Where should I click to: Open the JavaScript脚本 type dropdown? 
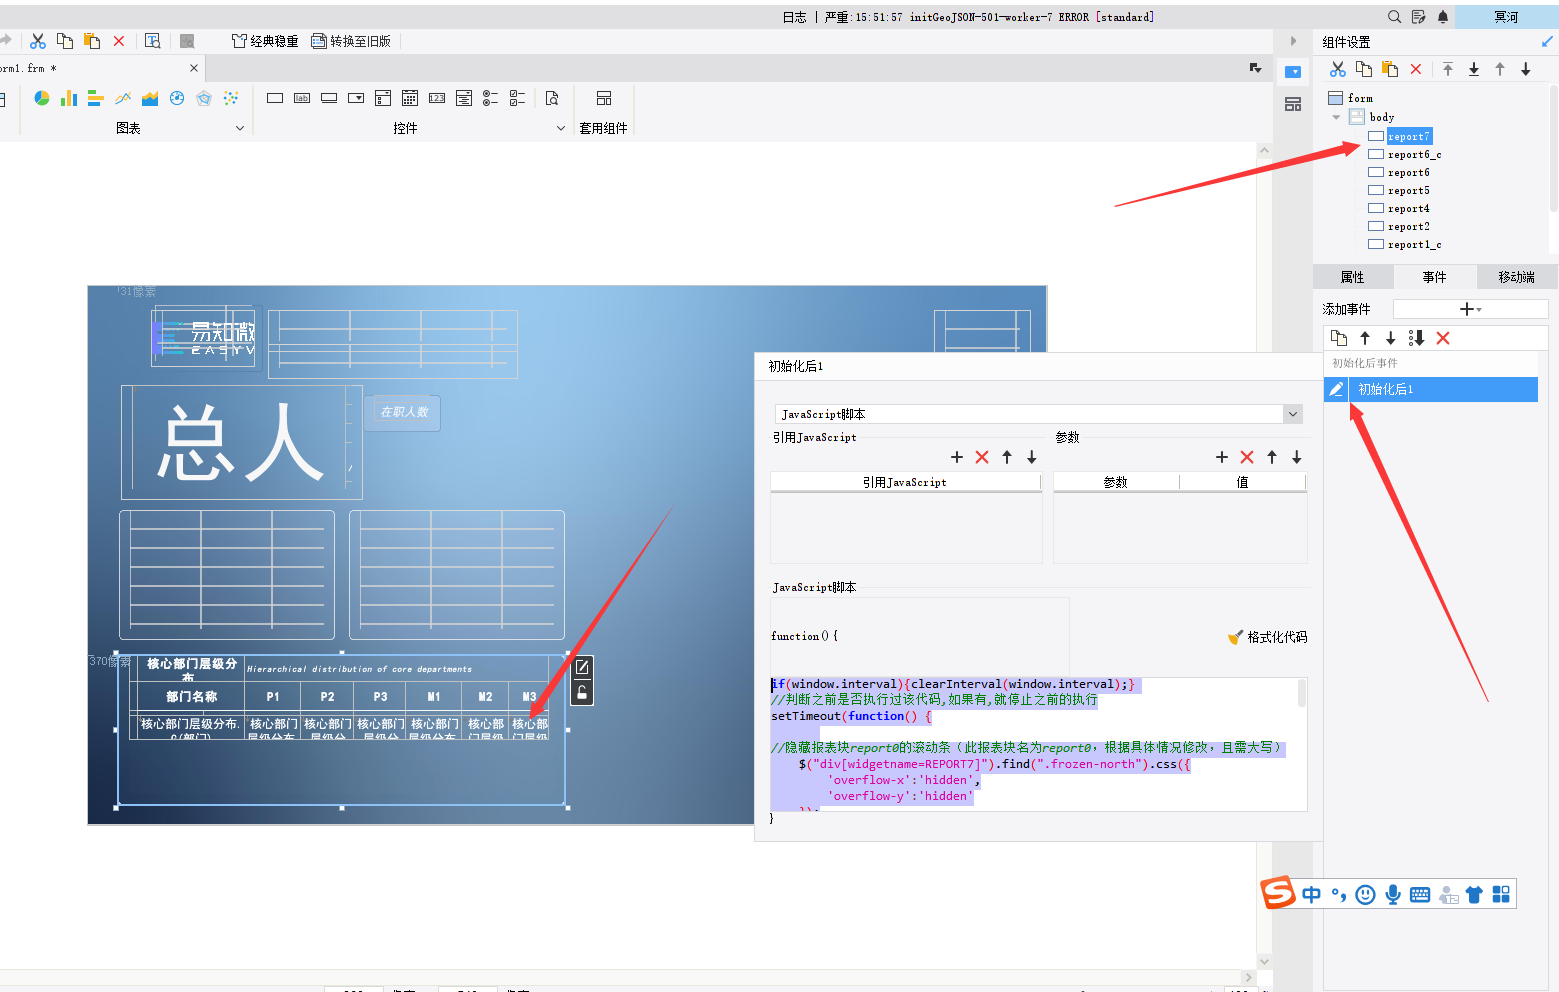pos(1293,414)
